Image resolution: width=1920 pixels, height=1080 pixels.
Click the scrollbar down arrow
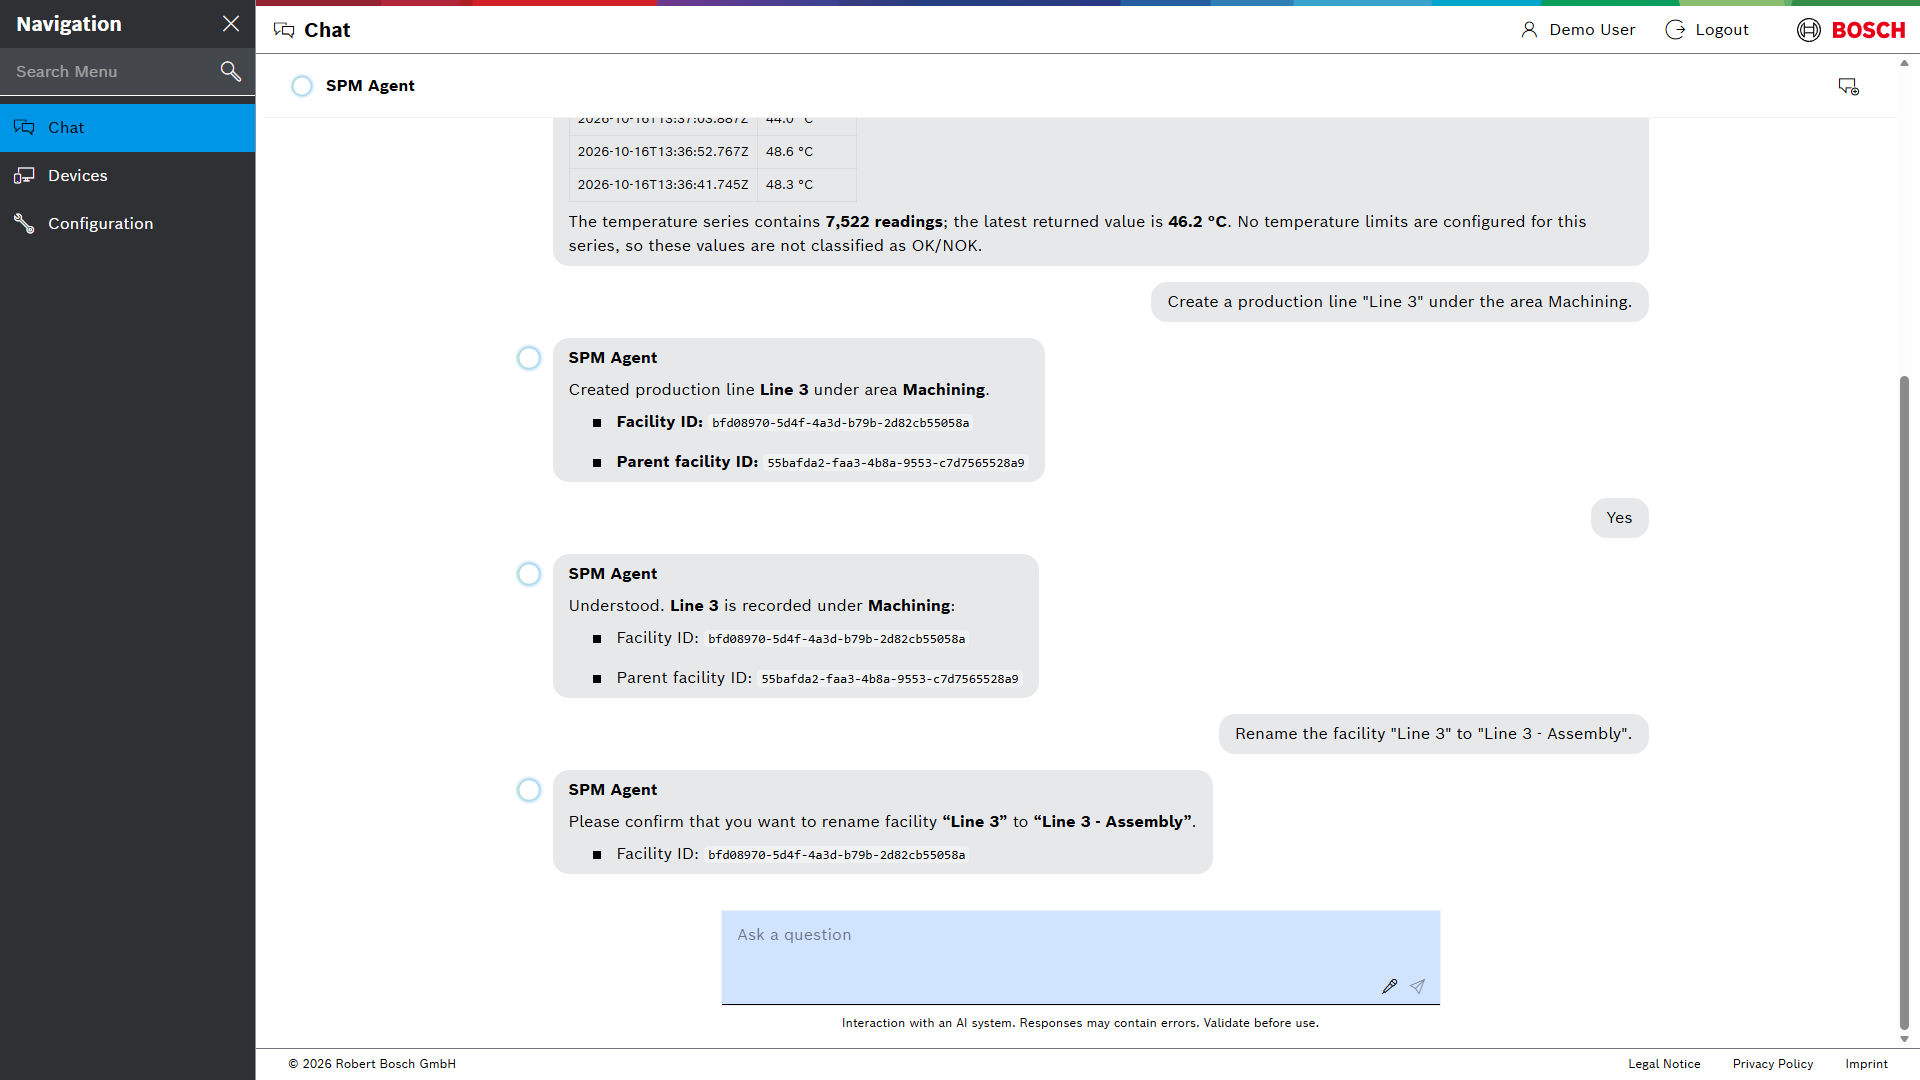[1904, 1040]
